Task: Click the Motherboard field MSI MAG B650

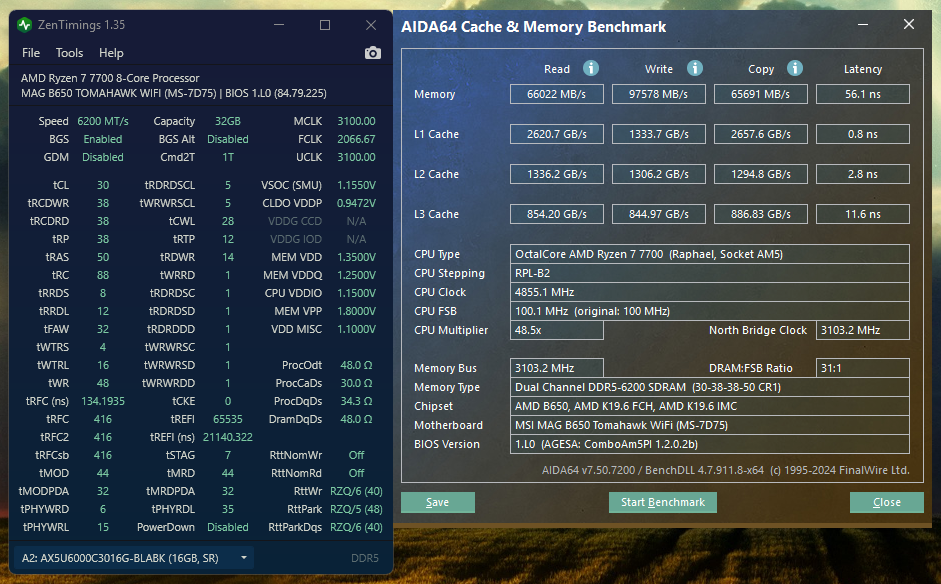Action: coord(710,425)
